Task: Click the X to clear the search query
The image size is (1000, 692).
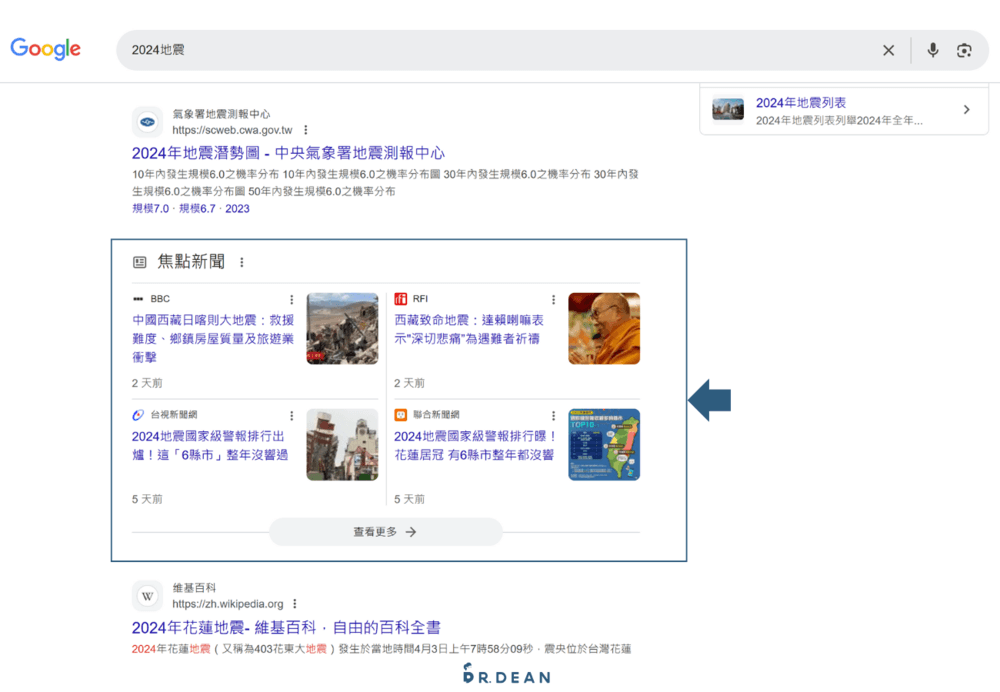Action: pos(888,49)
